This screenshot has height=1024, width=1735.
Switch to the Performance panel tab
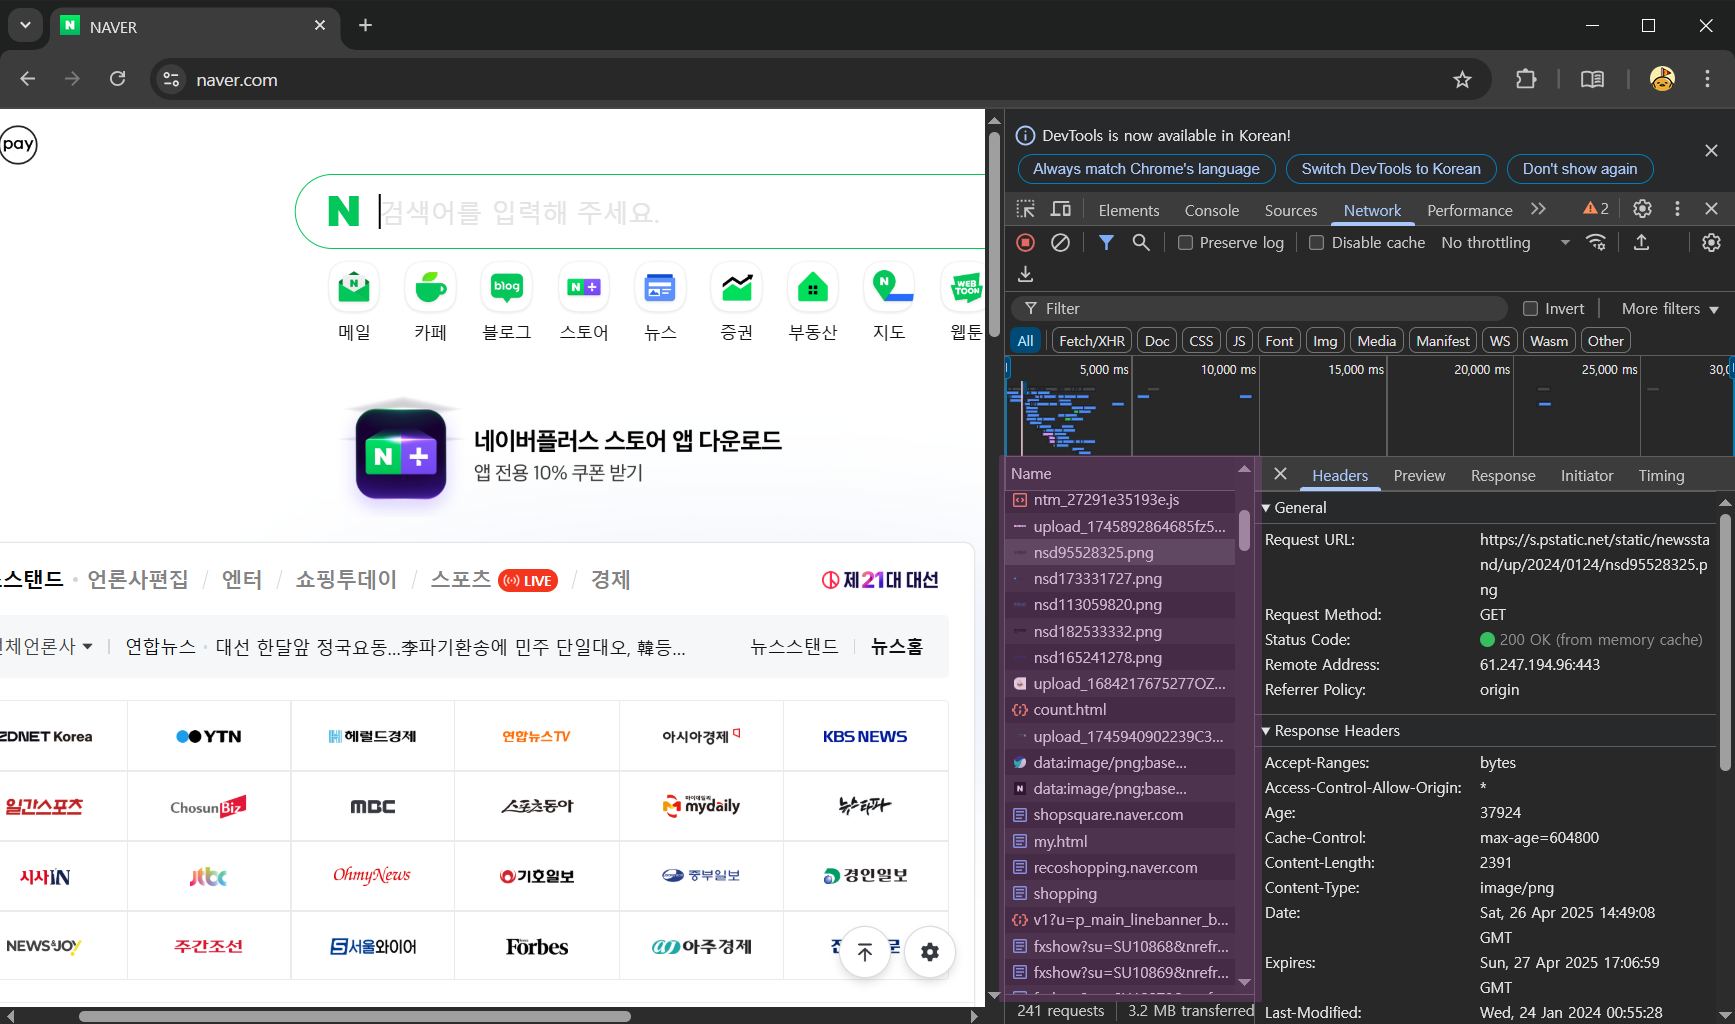(x=1469, y=210)
